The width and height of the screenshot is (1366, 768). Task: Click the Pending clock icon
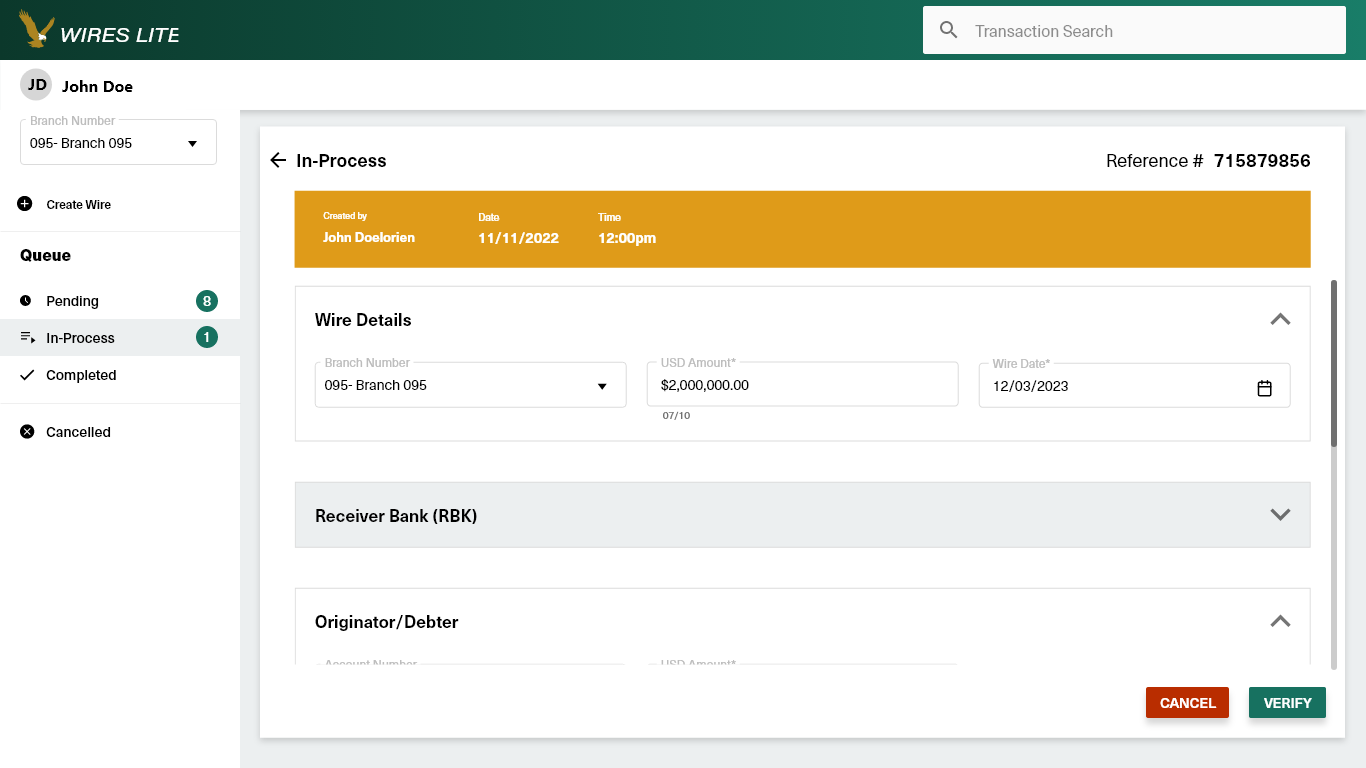tap(26, 301)
